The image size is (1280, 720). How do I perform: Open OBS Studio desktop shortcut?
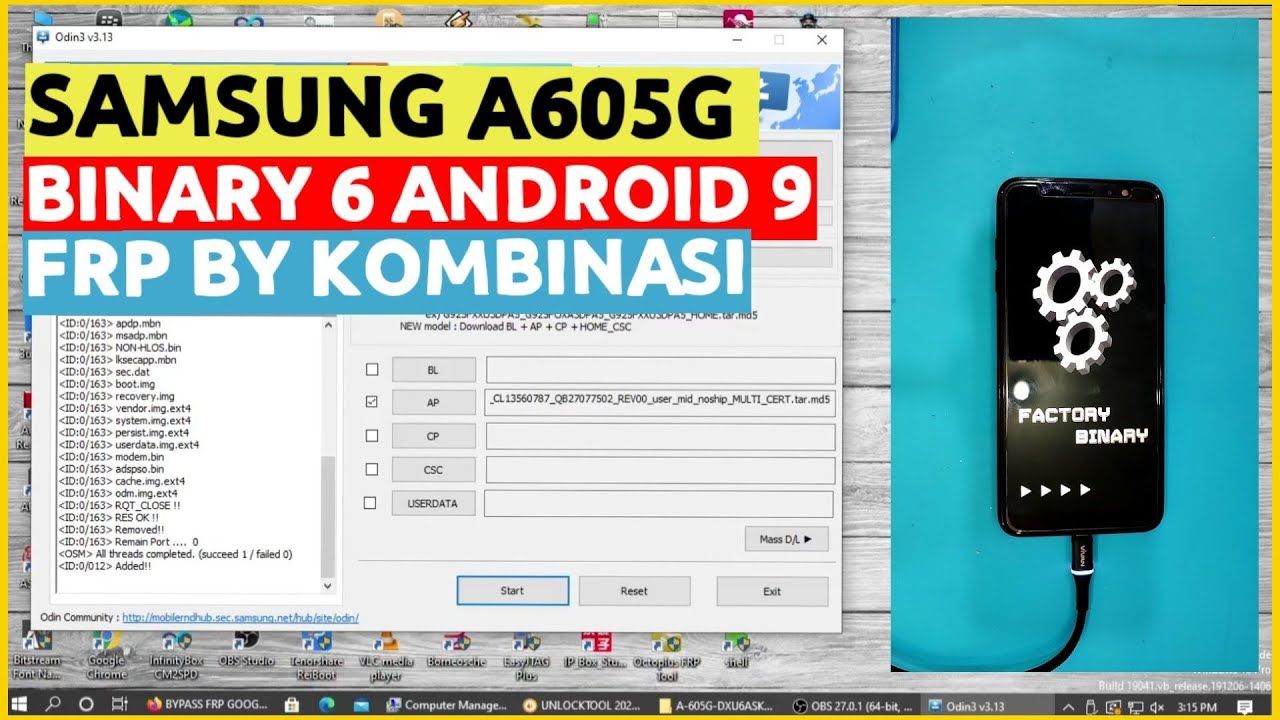[246, 649]
